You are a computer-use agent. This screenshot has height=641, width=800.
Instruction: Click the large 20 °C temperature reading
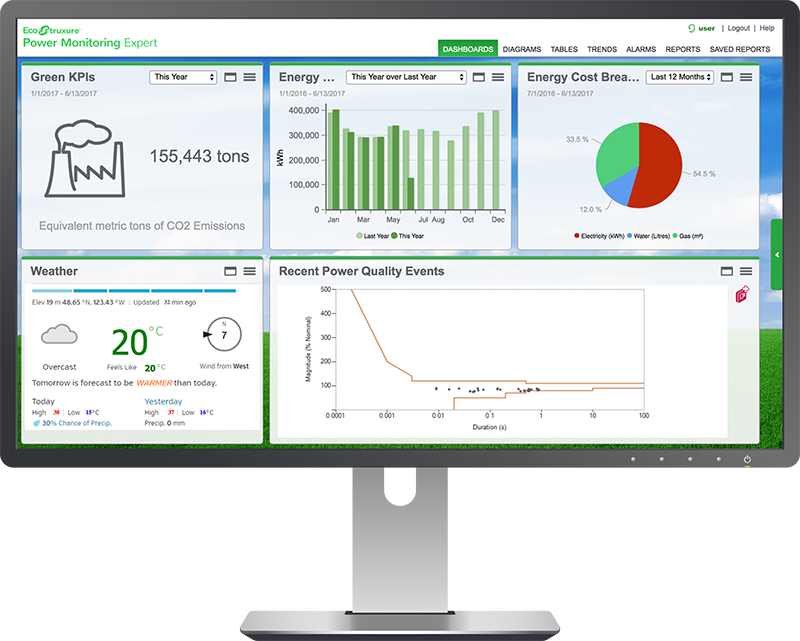[x=137, y=341]
